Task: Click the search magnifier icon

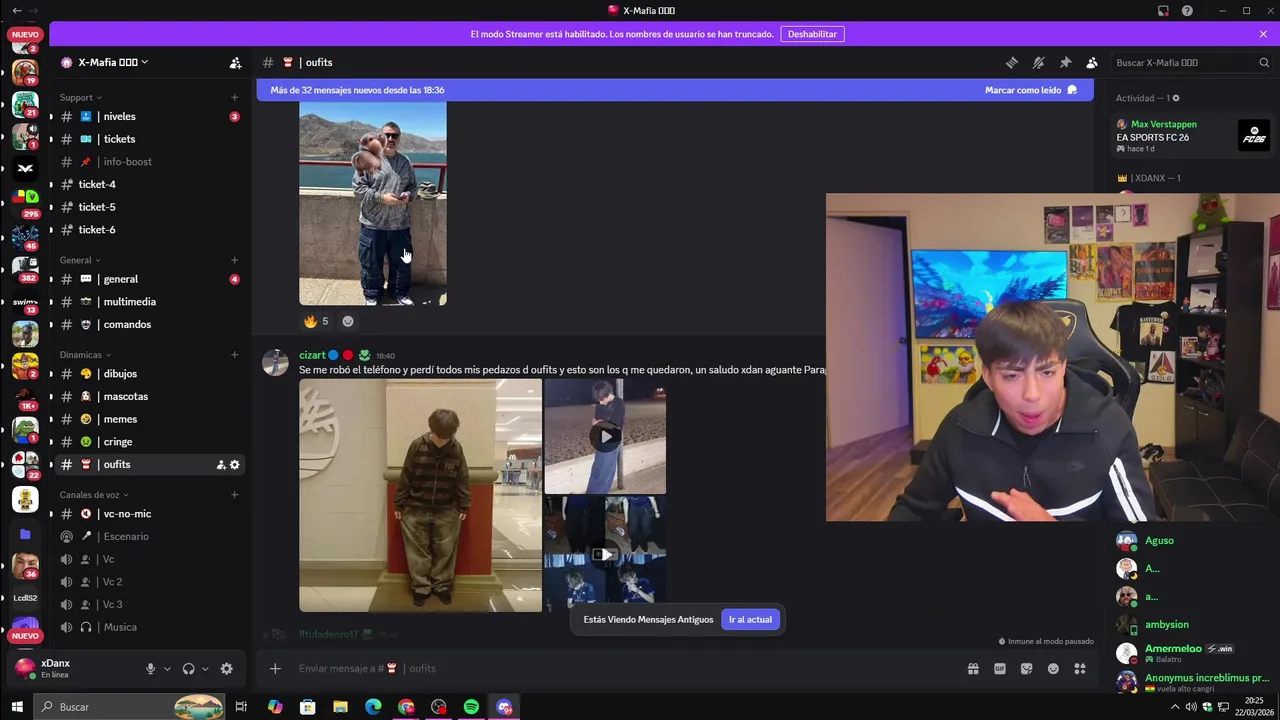Action: coord(1264,62)
